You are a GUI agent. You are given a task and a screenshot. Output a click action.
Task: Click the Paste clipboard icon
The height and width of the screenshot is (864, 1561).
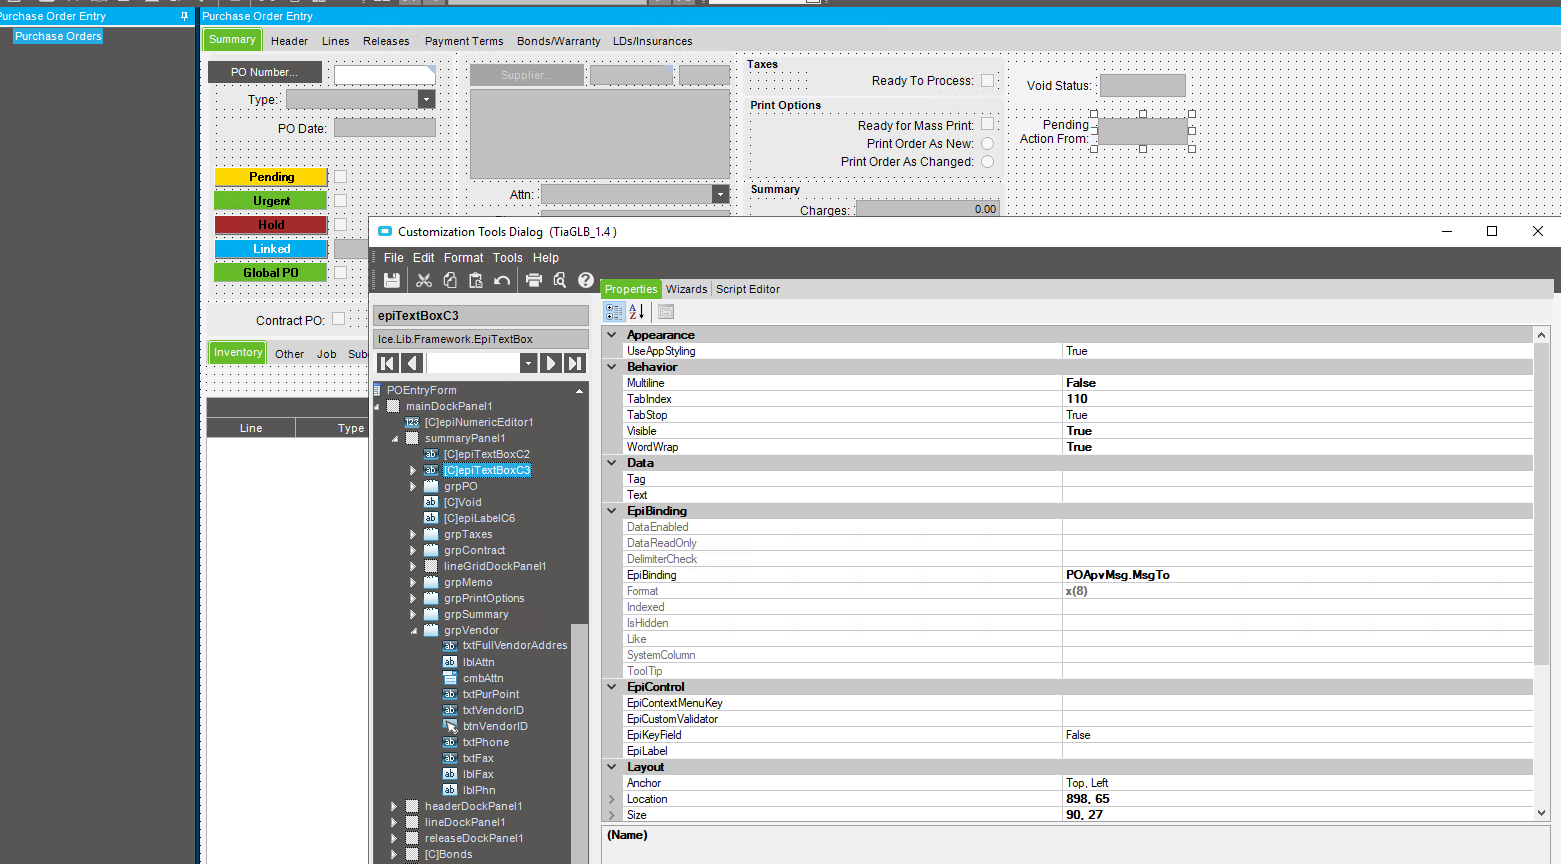point(476,281)
